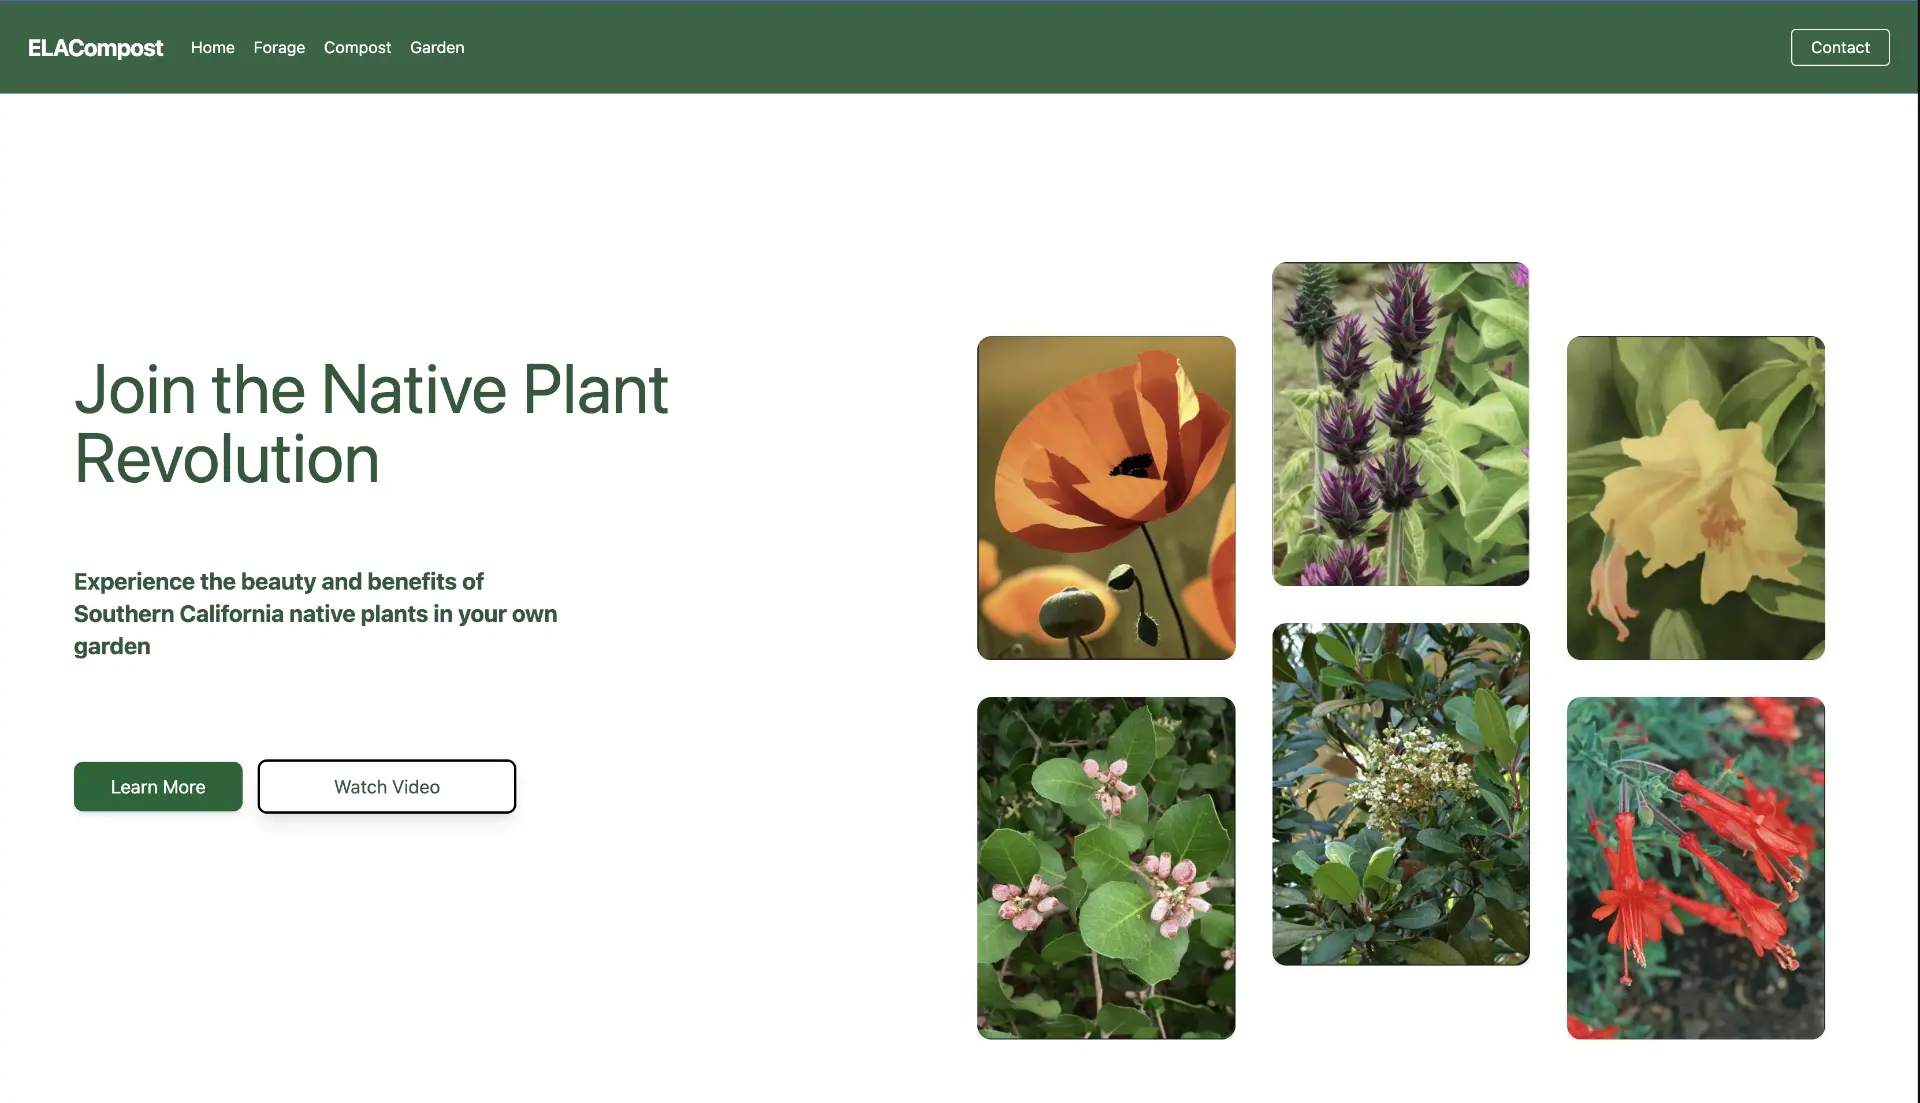Open the pink manzanita blossoms photo
Viewport: 1920px width, 1103px height.
[1105, 868]
